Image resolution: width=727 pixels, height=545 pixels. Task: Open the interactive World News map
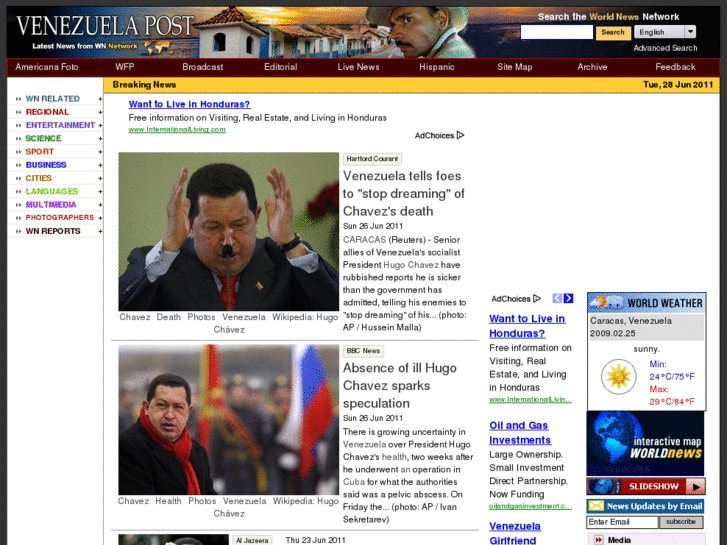645,443
